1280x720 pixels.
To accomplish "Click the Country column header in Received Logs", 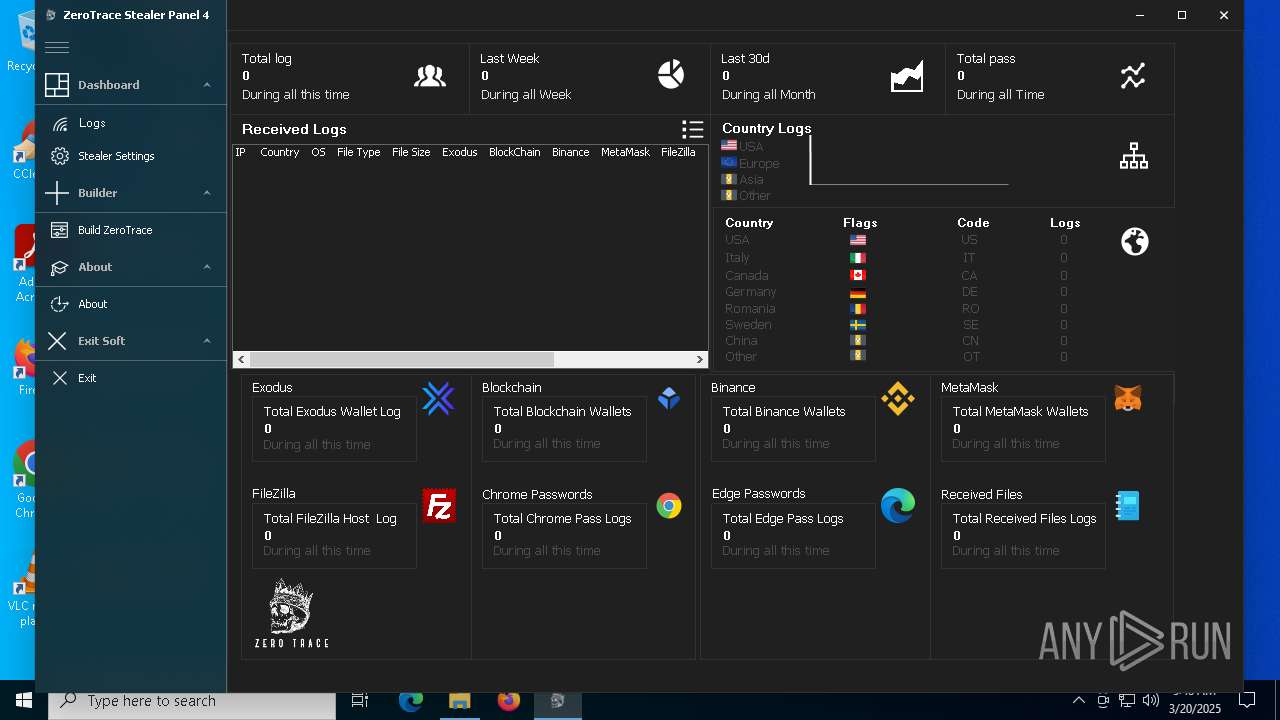I will [280, 153].
